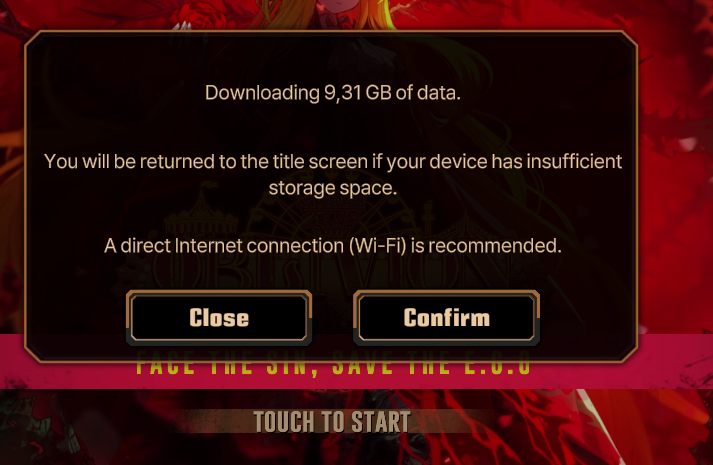Click the "(Wi-Fi)" word in message

point(377,246)
